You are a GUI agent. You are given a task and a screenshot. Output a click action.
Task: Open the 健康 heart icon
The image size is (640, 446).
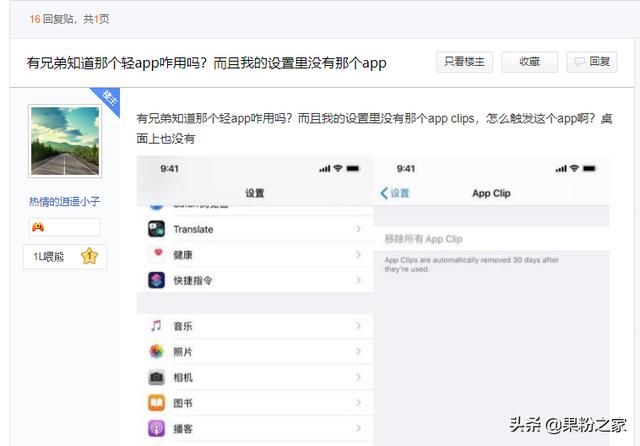[158, 253]
